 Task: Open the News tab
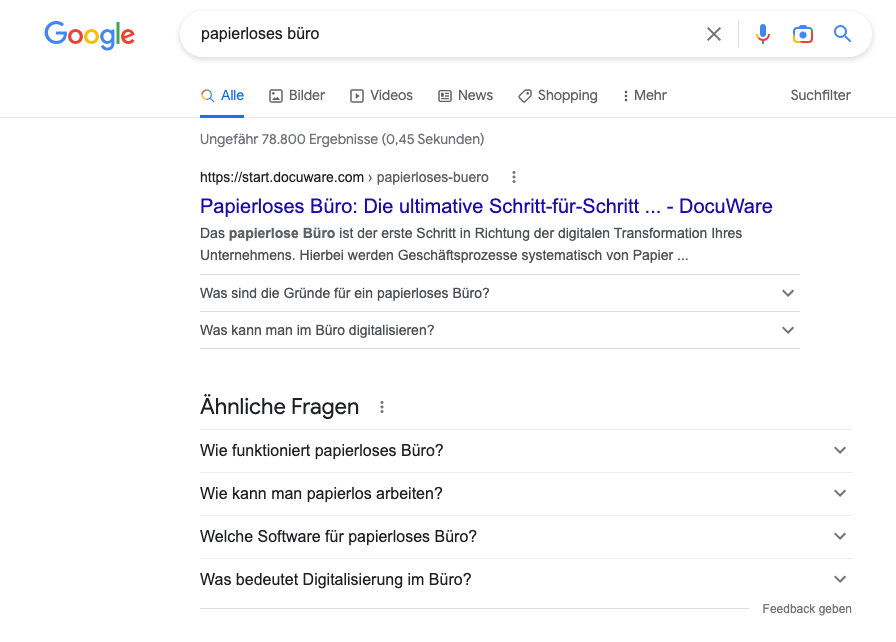tap(466, 95)
